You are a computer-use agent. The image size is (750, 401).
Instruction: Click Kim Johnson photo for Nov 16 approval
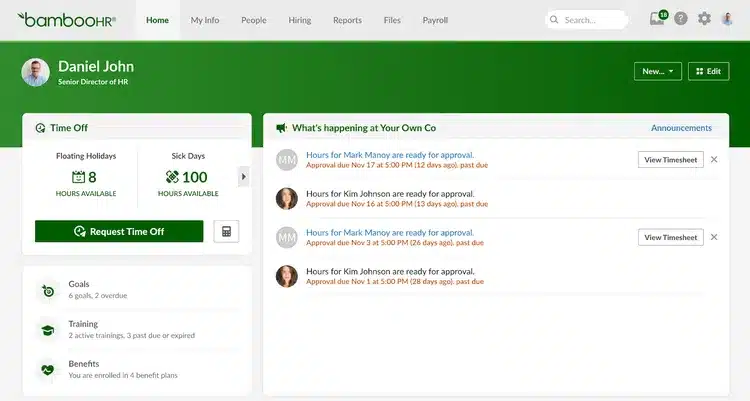click(287, 199)
